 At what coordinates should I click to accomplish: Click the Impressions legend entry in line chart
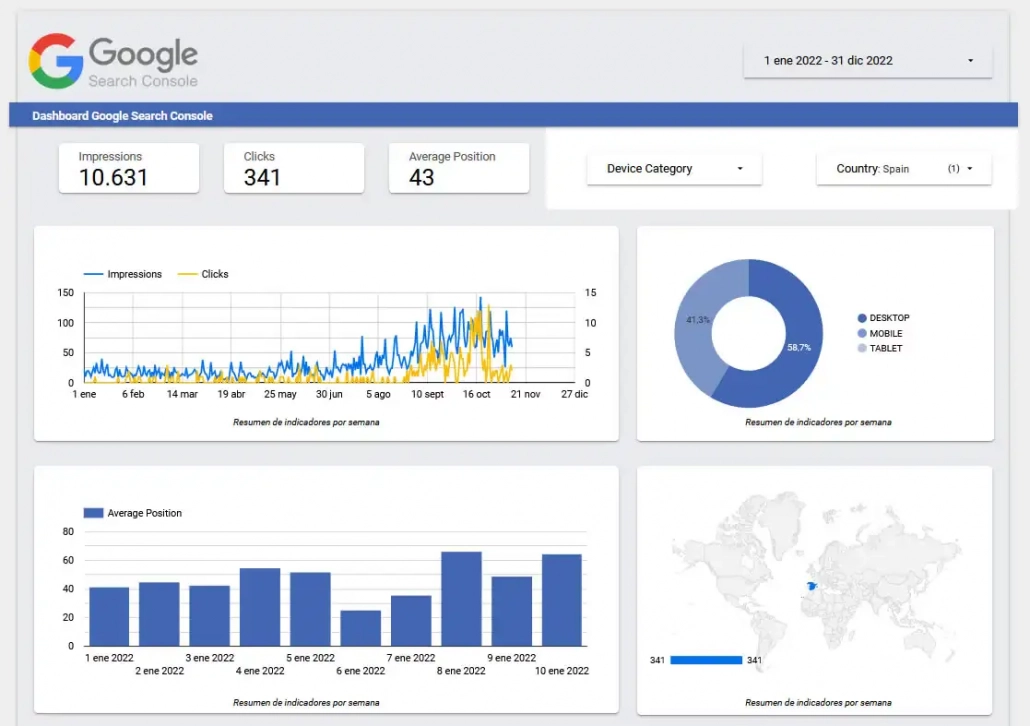pos(123,274)
